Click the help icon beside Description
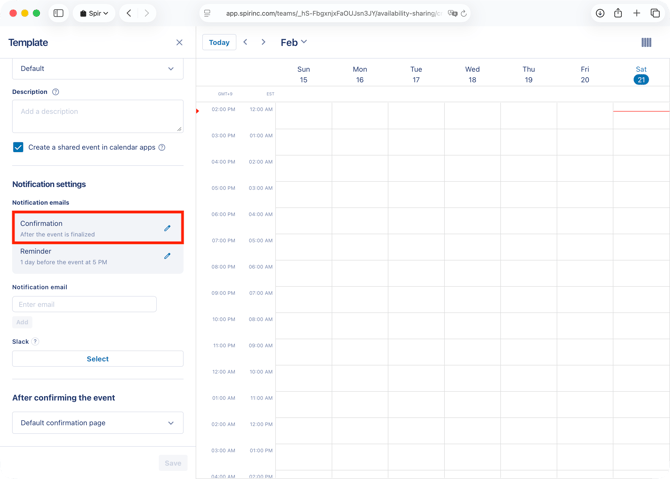 pos(56,92)
